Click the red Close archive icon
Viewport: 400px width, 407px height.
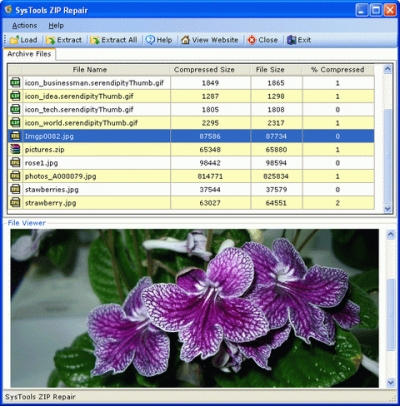[252, 40]
